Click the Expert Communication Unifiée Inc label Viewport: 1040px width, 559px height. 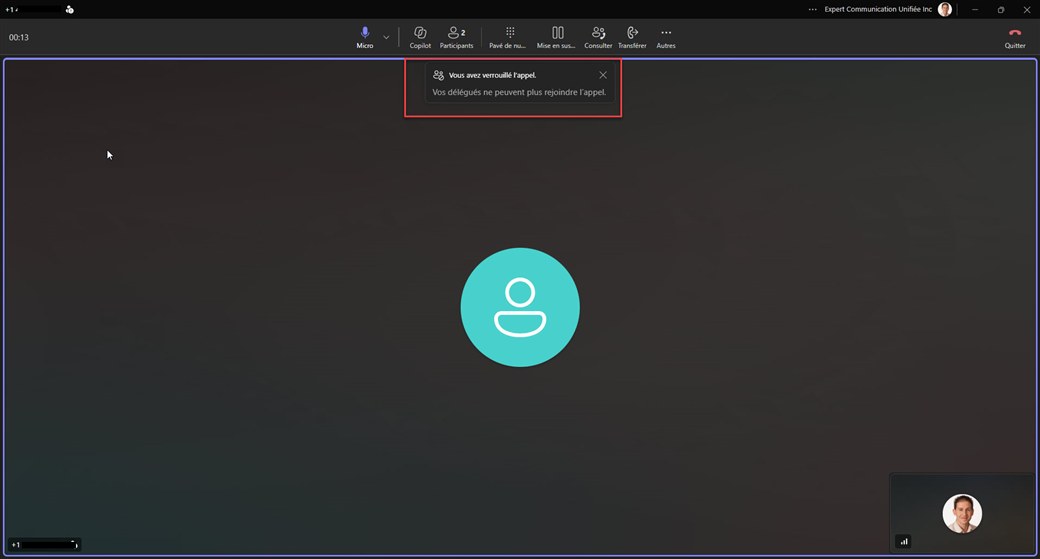pos(878,9)
